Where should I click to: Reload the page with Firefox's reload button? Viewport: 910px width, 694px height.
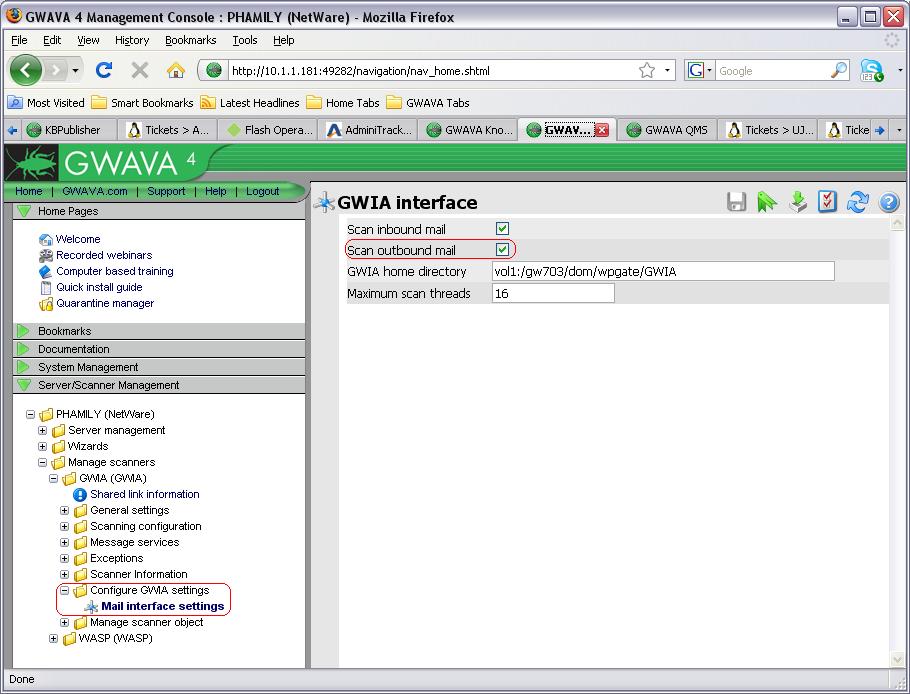pyautogui.click(x=104, y=70)
